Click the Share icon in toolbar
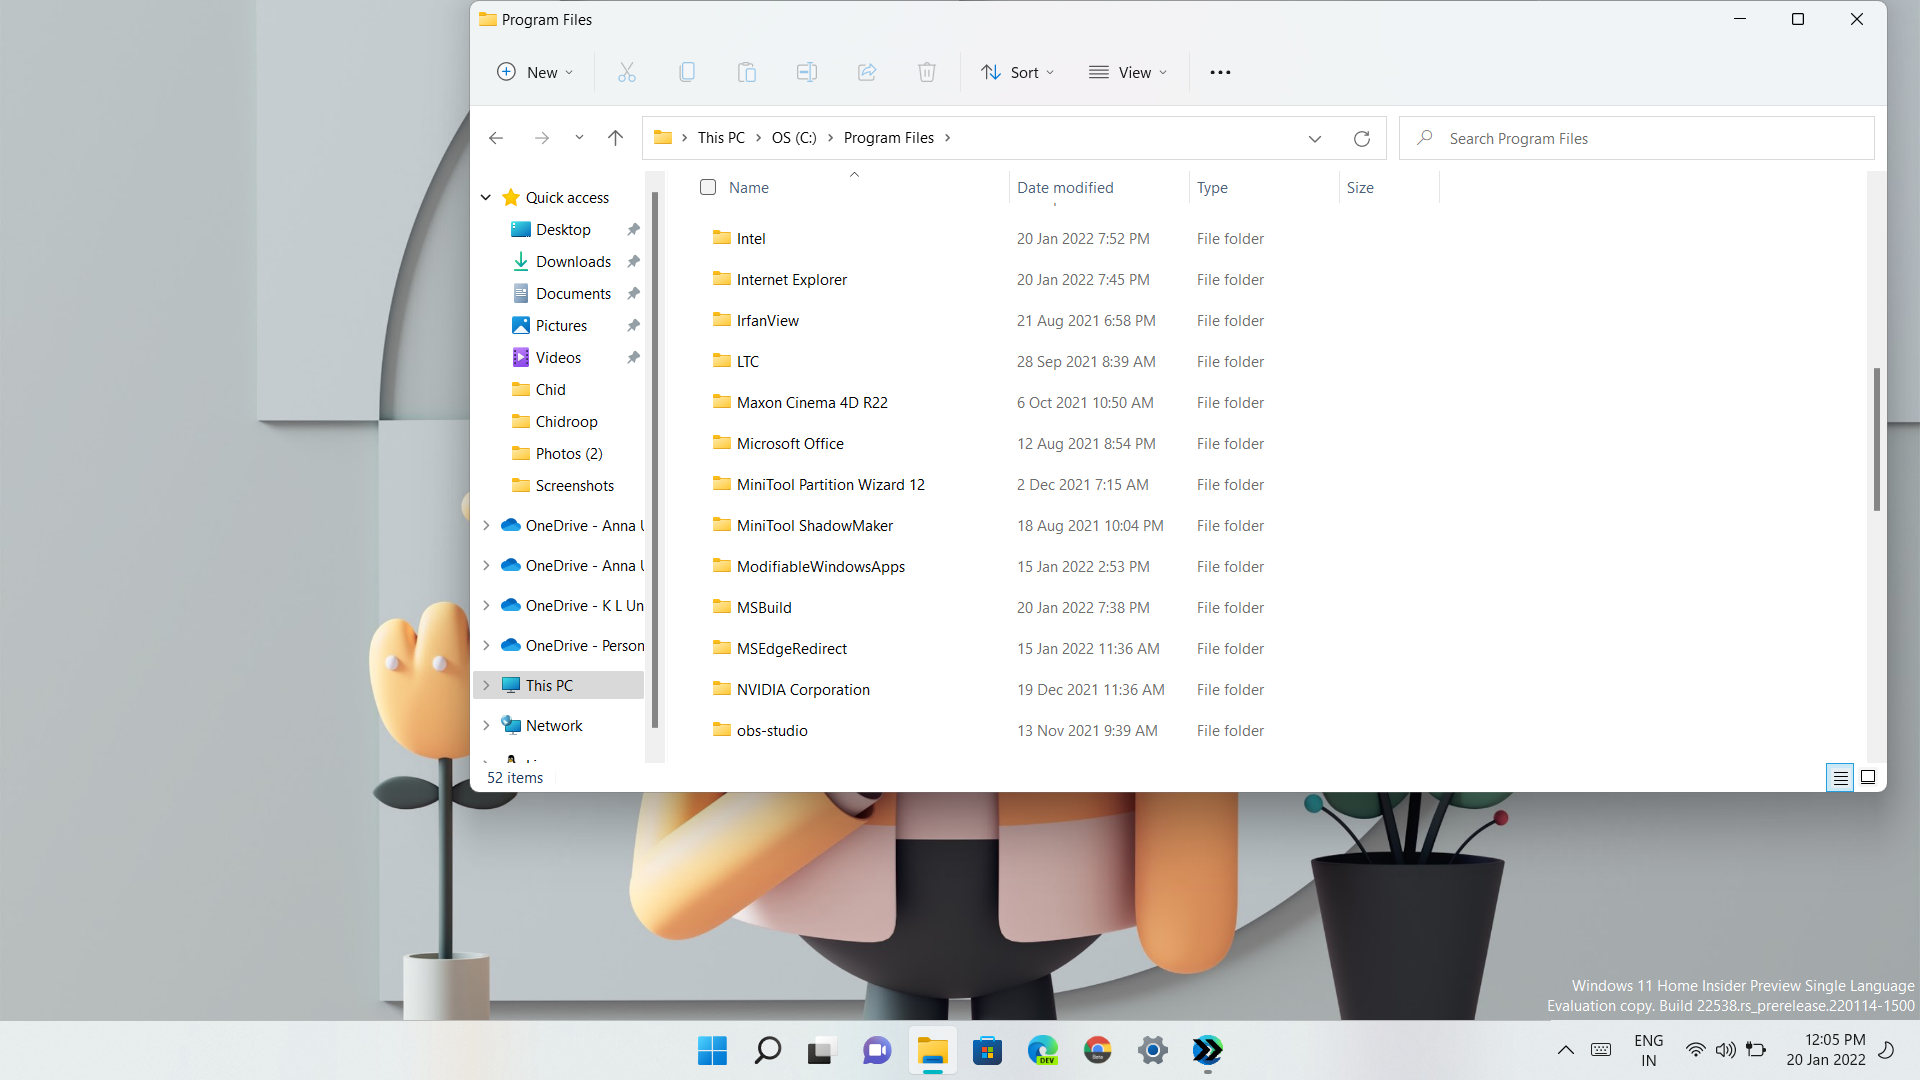 point(866,72)
